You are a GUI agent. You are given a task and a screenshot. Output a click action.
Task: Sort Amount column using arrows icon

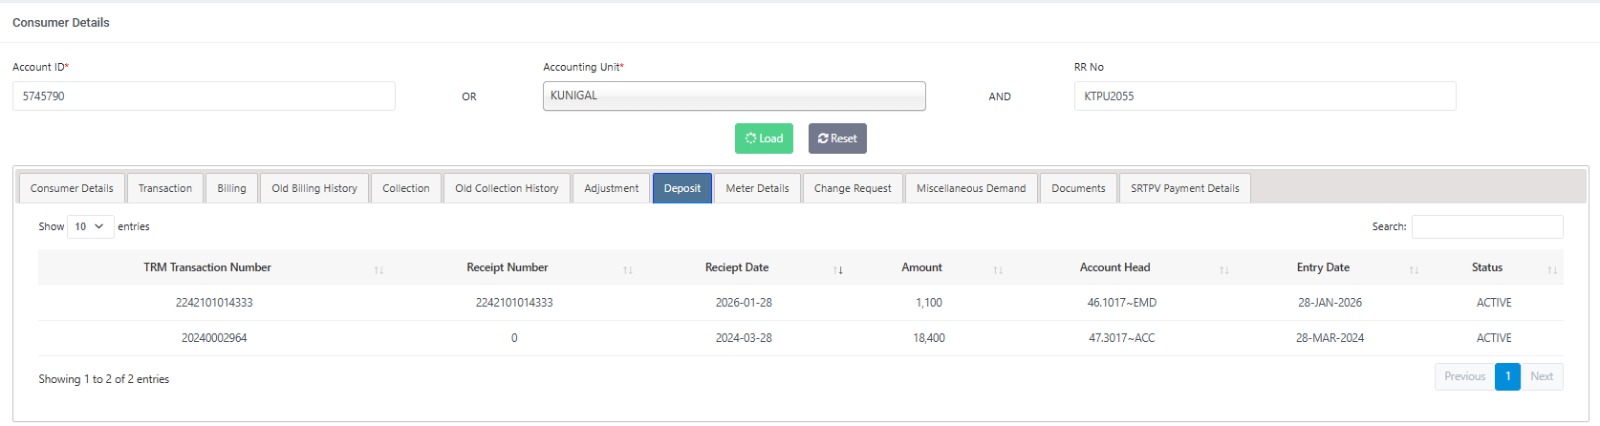point(998,269)
